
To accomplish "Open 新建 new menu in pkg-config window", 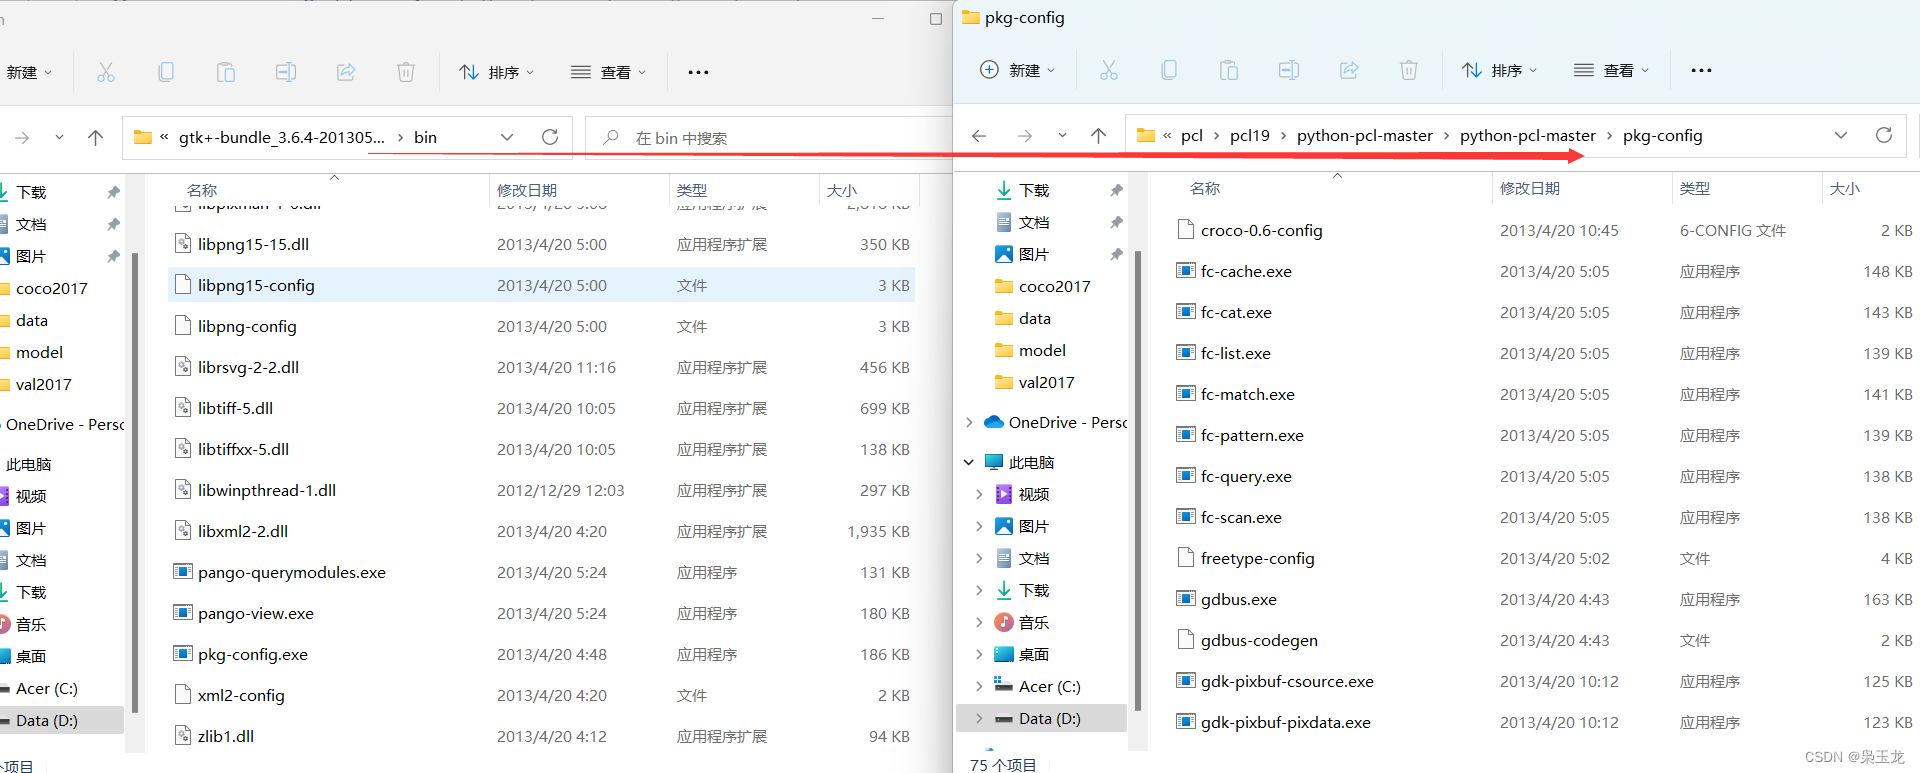I will (1017, 70).
